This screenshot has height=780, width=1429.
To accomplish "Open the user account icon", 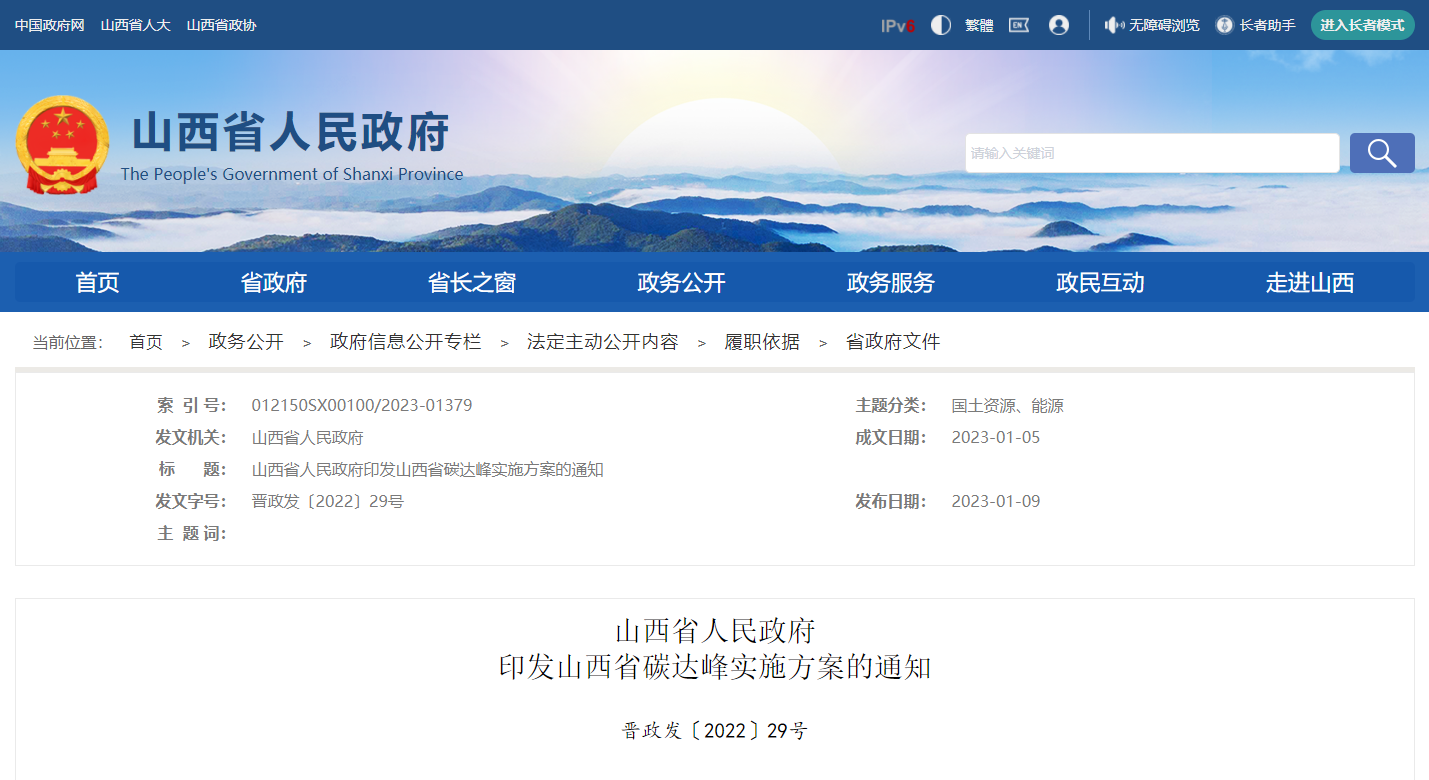I will tap(1059, 25).
